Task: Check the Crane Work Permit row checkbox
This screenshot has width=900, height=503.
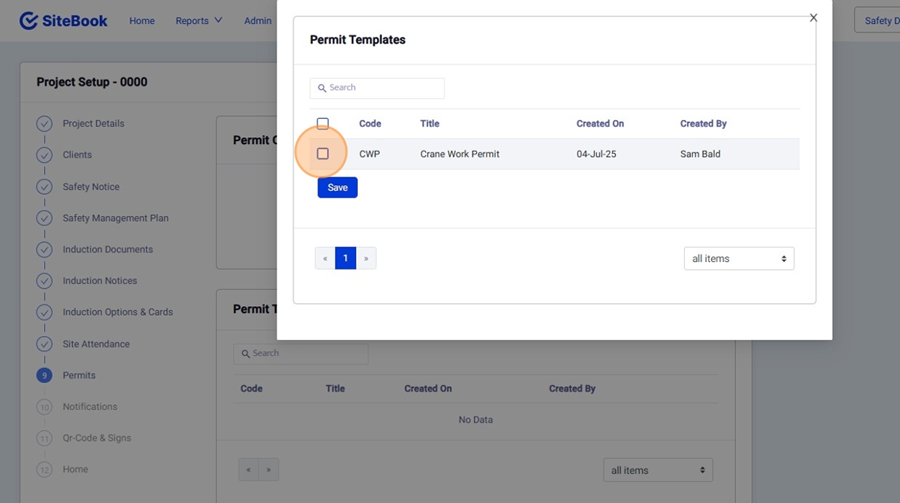Action: 322,154
